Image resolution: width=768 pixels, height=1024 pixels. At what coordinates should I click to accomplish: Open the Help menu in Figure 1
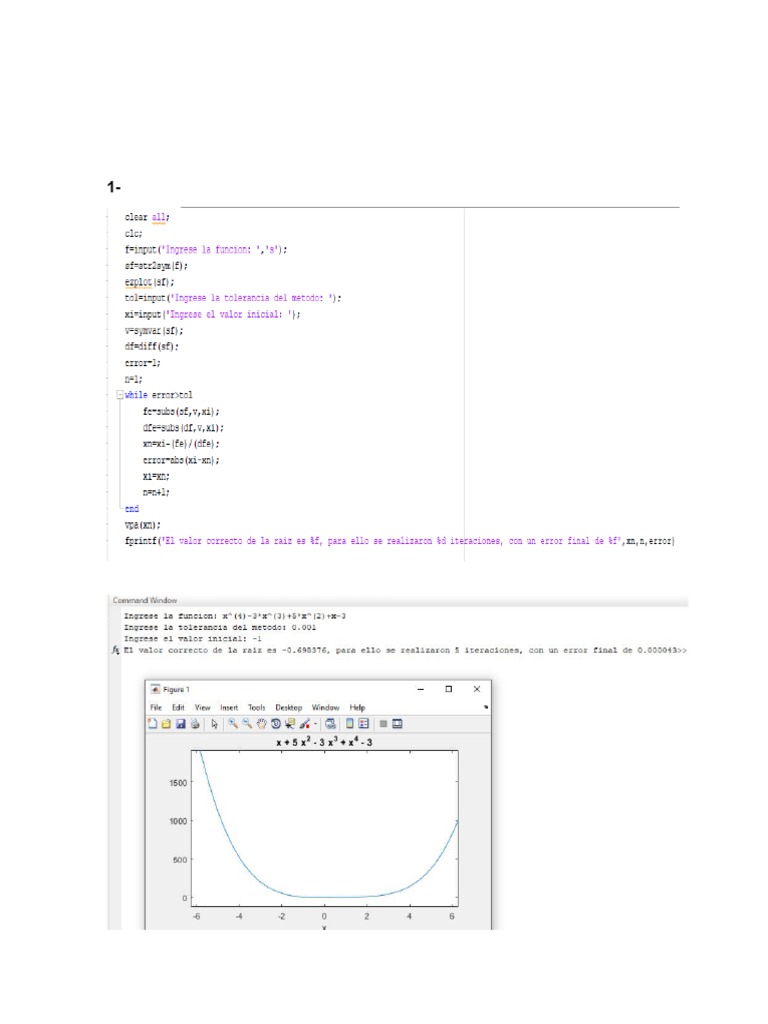[x=357, y=707]
